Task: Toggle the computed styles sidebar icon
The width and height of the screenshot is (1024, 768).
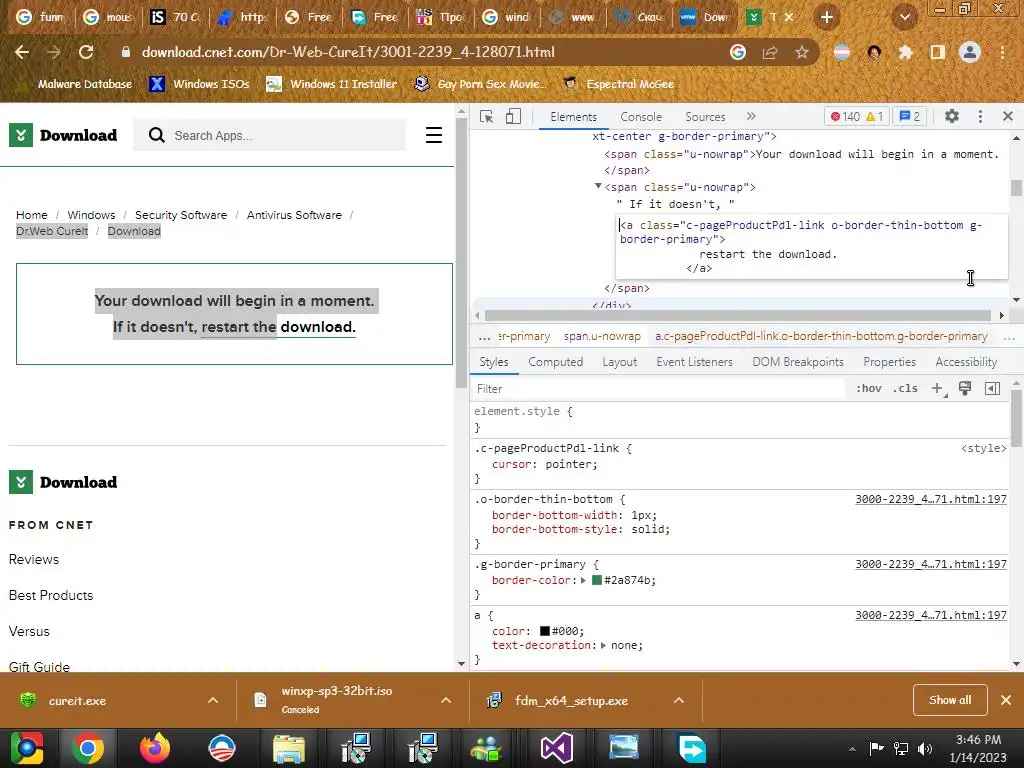Action: pyautogui.click(x=992, y=388)
